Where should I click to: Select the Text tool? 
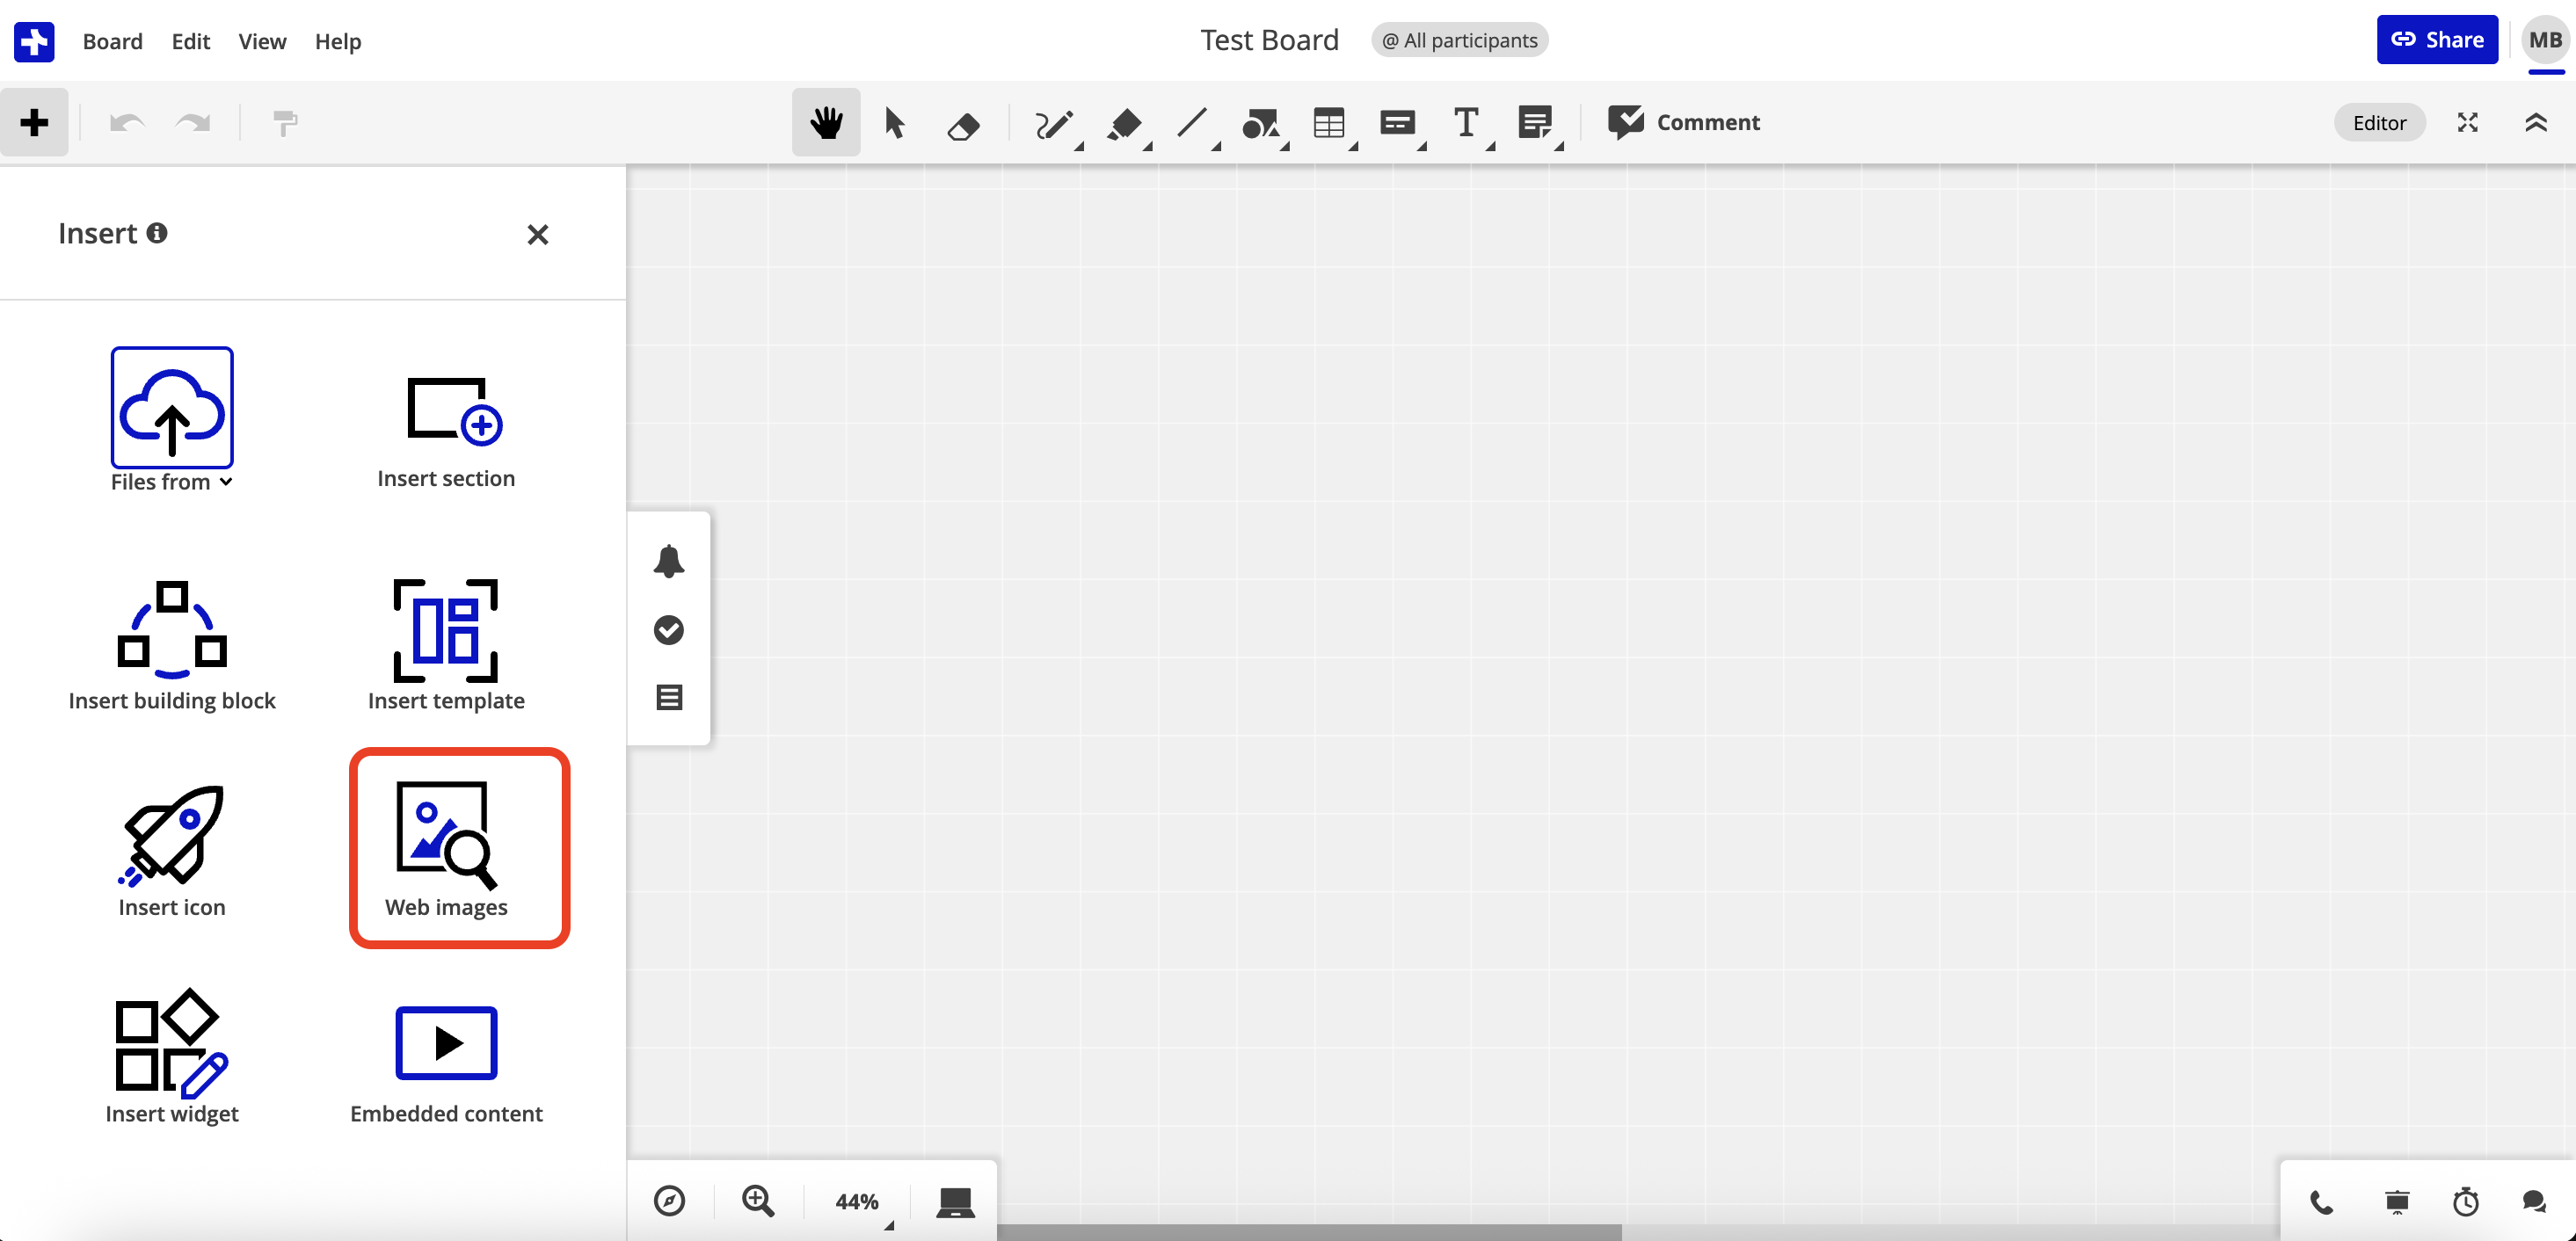coord(1466,122)
